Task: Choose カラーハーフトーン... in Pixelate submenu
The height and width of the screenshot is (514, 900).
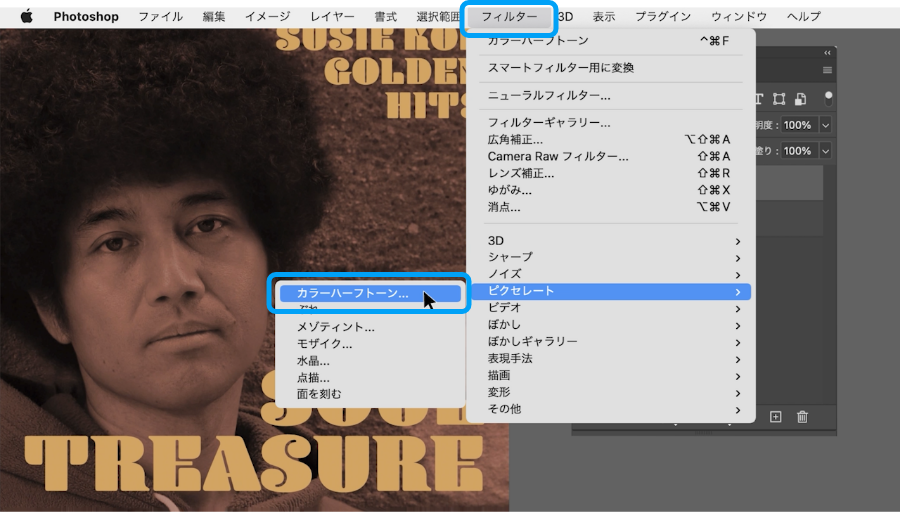Action: tap(370, 293)
